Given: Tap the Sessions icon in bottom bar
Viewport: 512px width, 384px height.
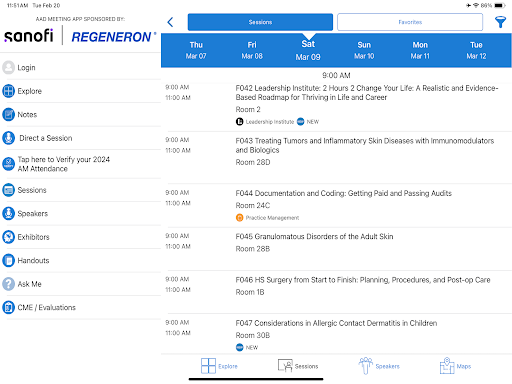Looking at the screenshot, I should tap(285, 366).
